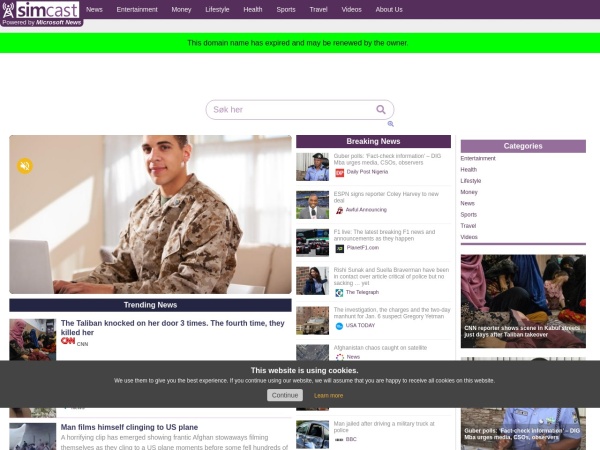Open the Sports menu item
The height and width of the screenshot is (450, 600).
pos(286,10)
